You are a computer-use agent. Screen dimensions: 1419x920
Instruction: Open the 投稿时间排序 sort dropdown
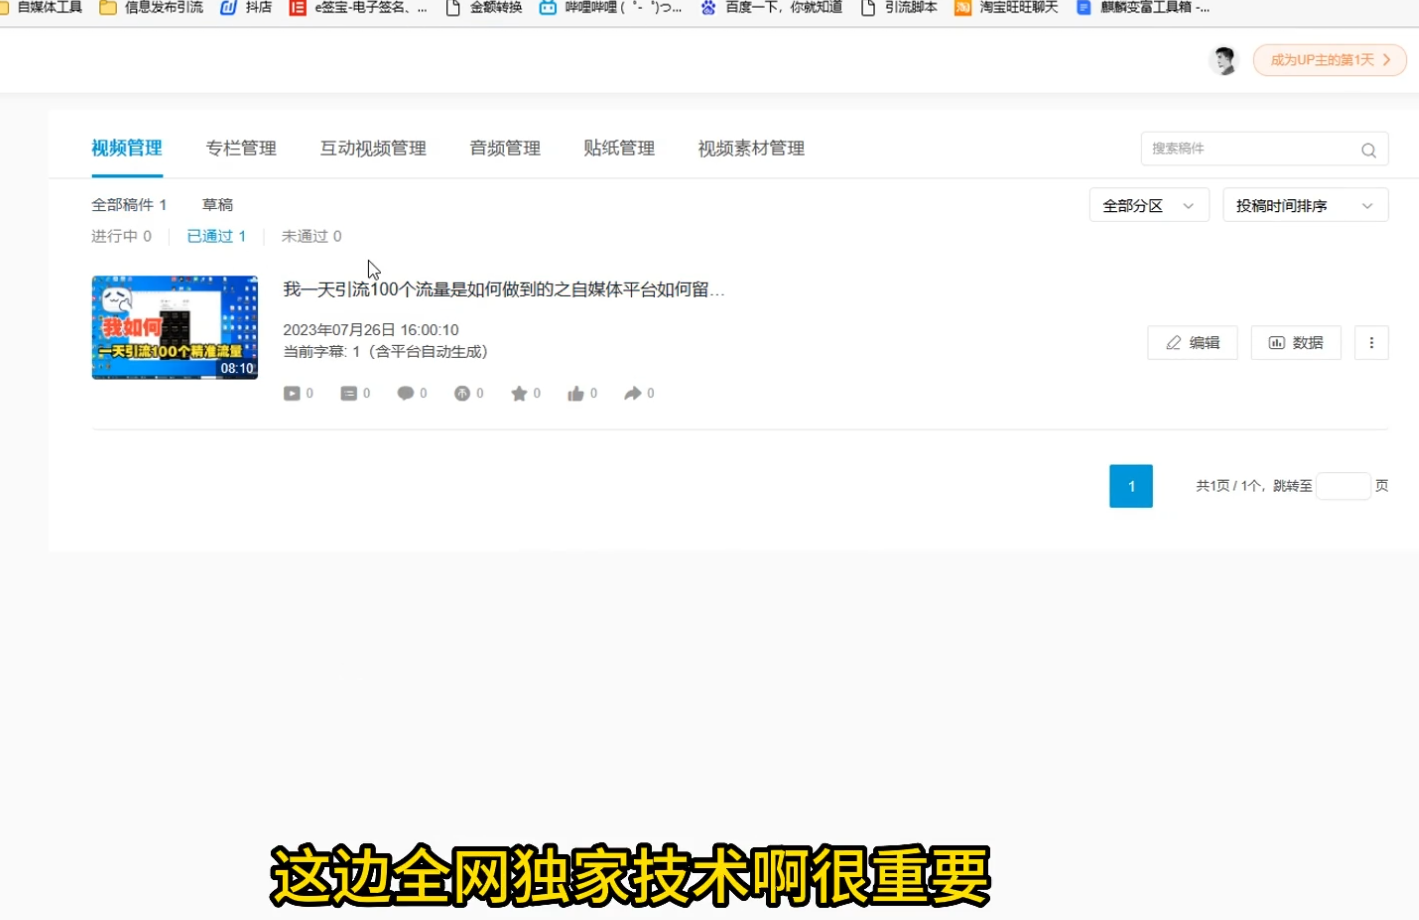point(1304,206)
